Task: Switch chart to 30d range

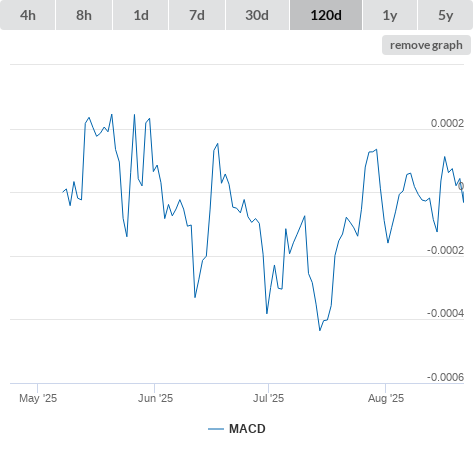Action: click(x=257, y=15)
